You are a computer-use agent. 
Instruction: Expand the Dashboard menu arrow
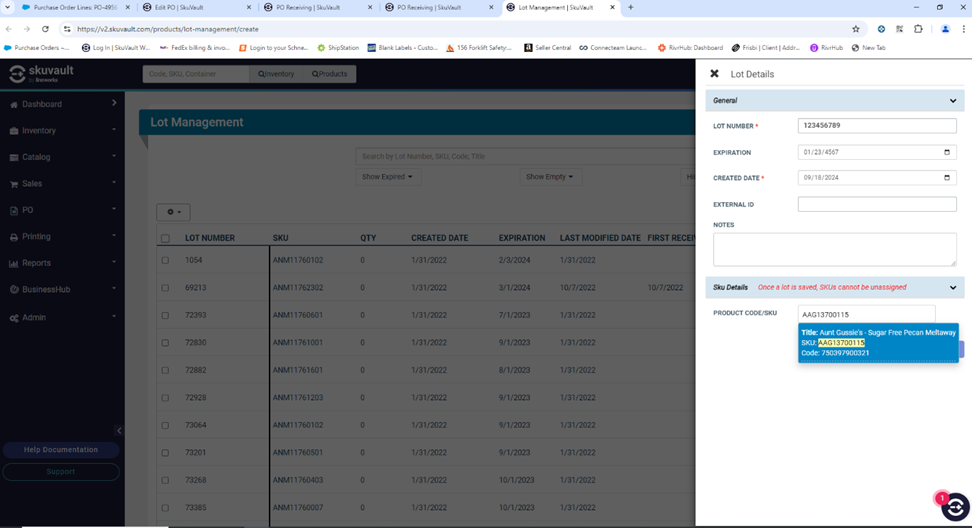point(114,103)
